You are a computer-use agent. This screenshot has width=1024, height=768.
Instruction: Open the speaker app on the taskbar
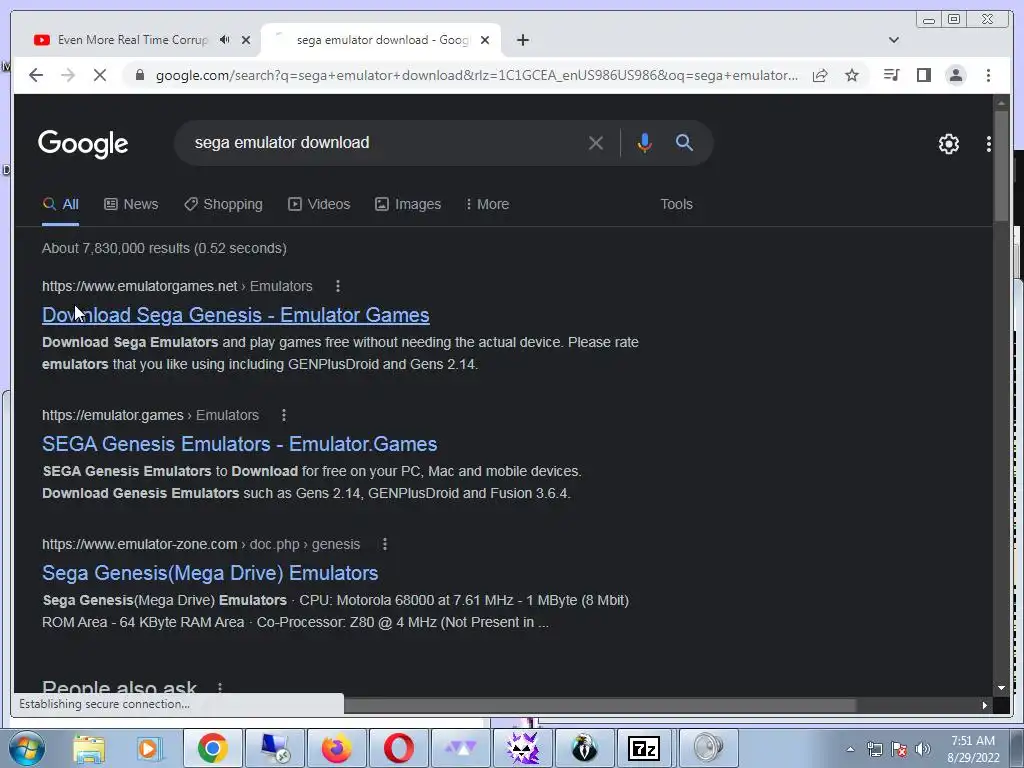pos(708,748)
